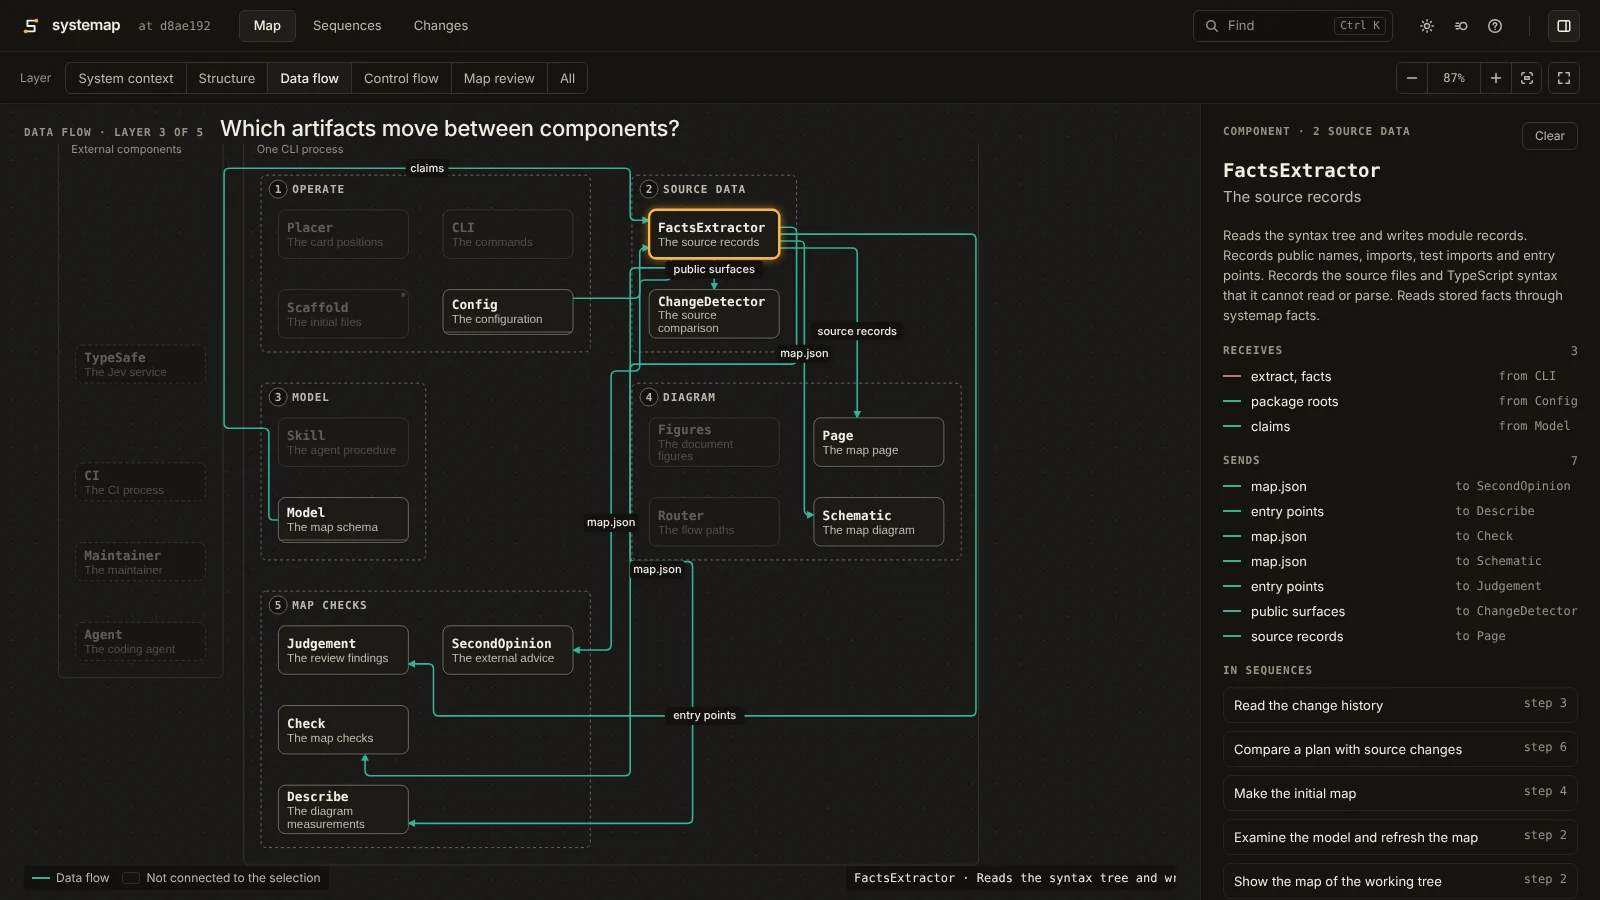Select the Config node
The width and height of the screenshot is (1600, 900).
508,311
